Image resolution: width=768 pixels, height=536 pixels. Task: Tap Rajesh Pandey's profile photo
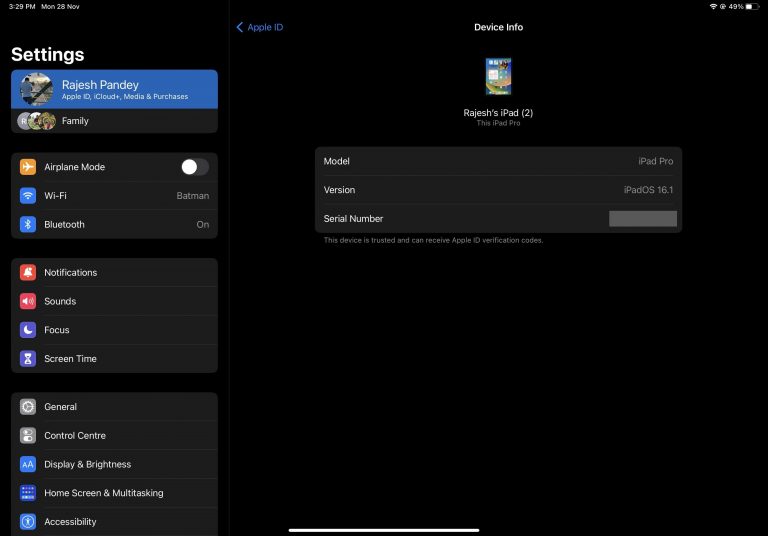click(x=36, y=89)
